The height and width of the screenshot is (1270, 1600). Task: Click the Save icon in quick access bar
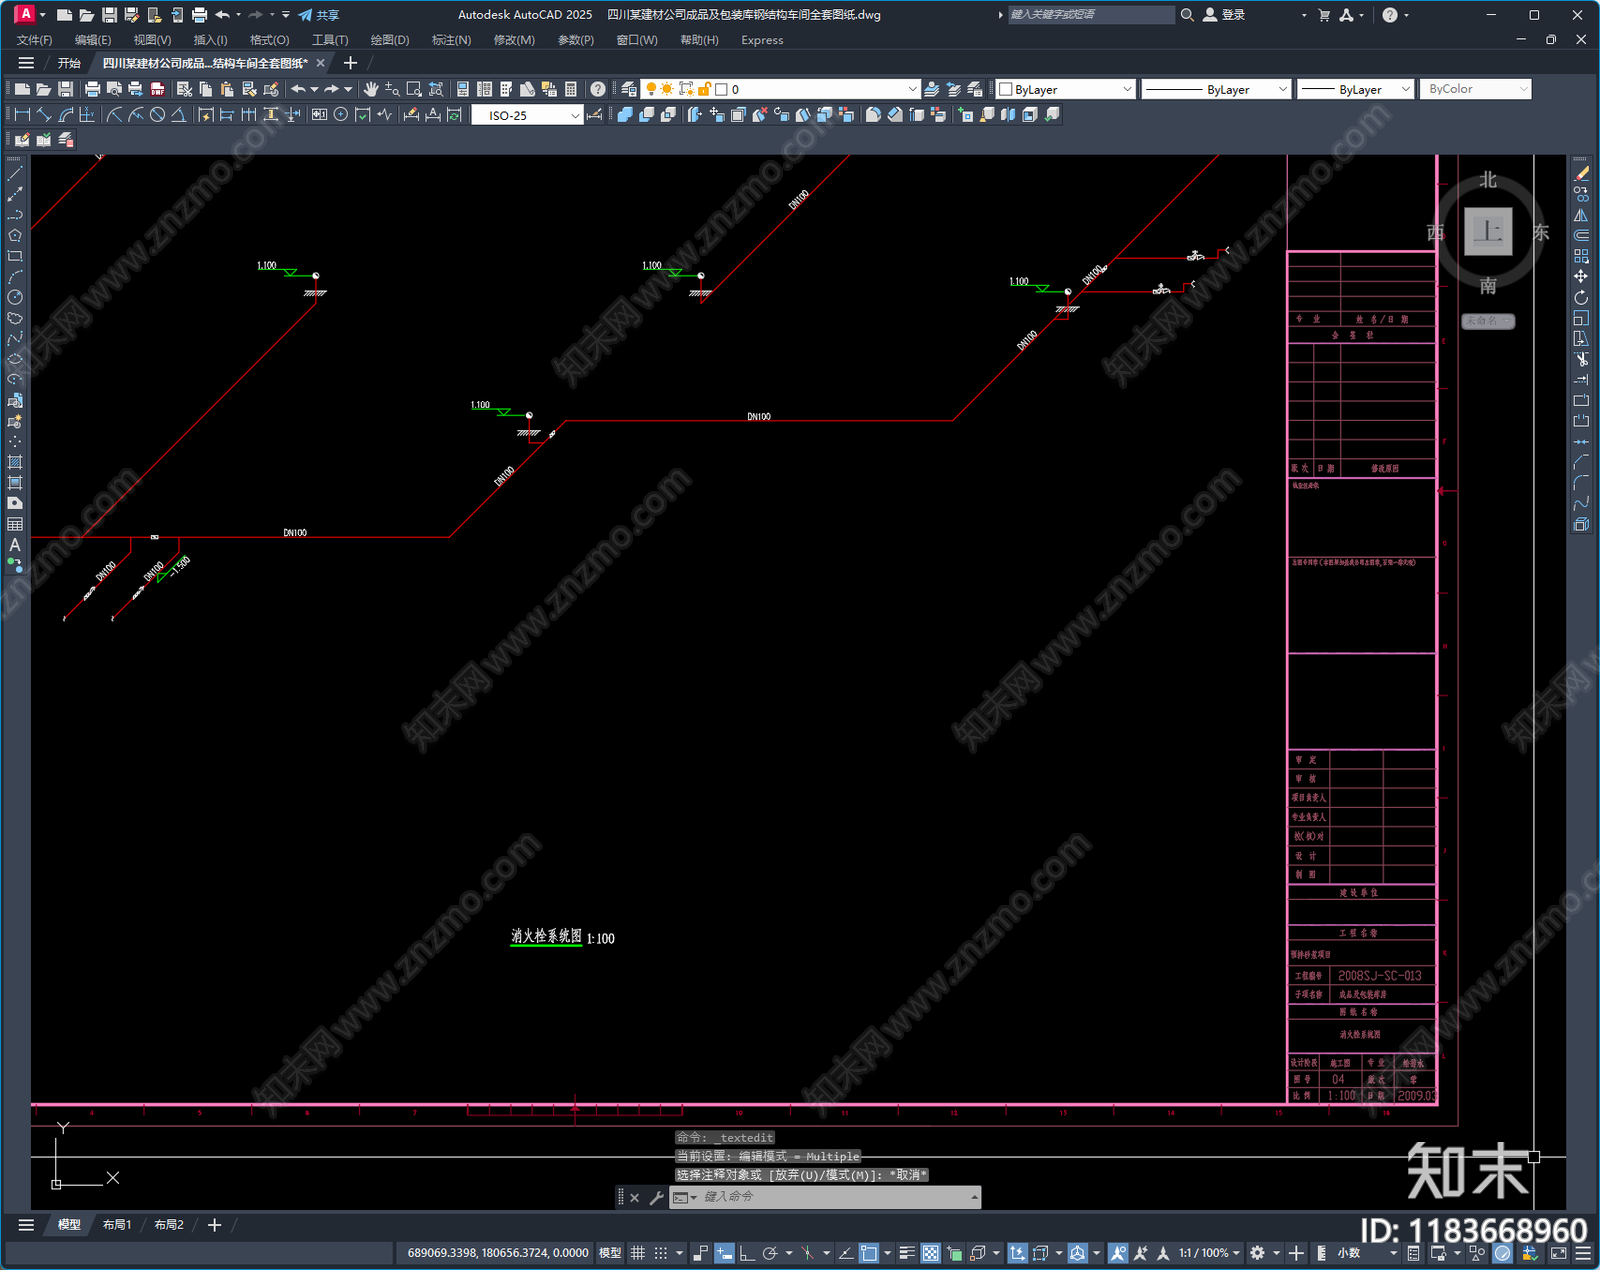coord(110,15)
